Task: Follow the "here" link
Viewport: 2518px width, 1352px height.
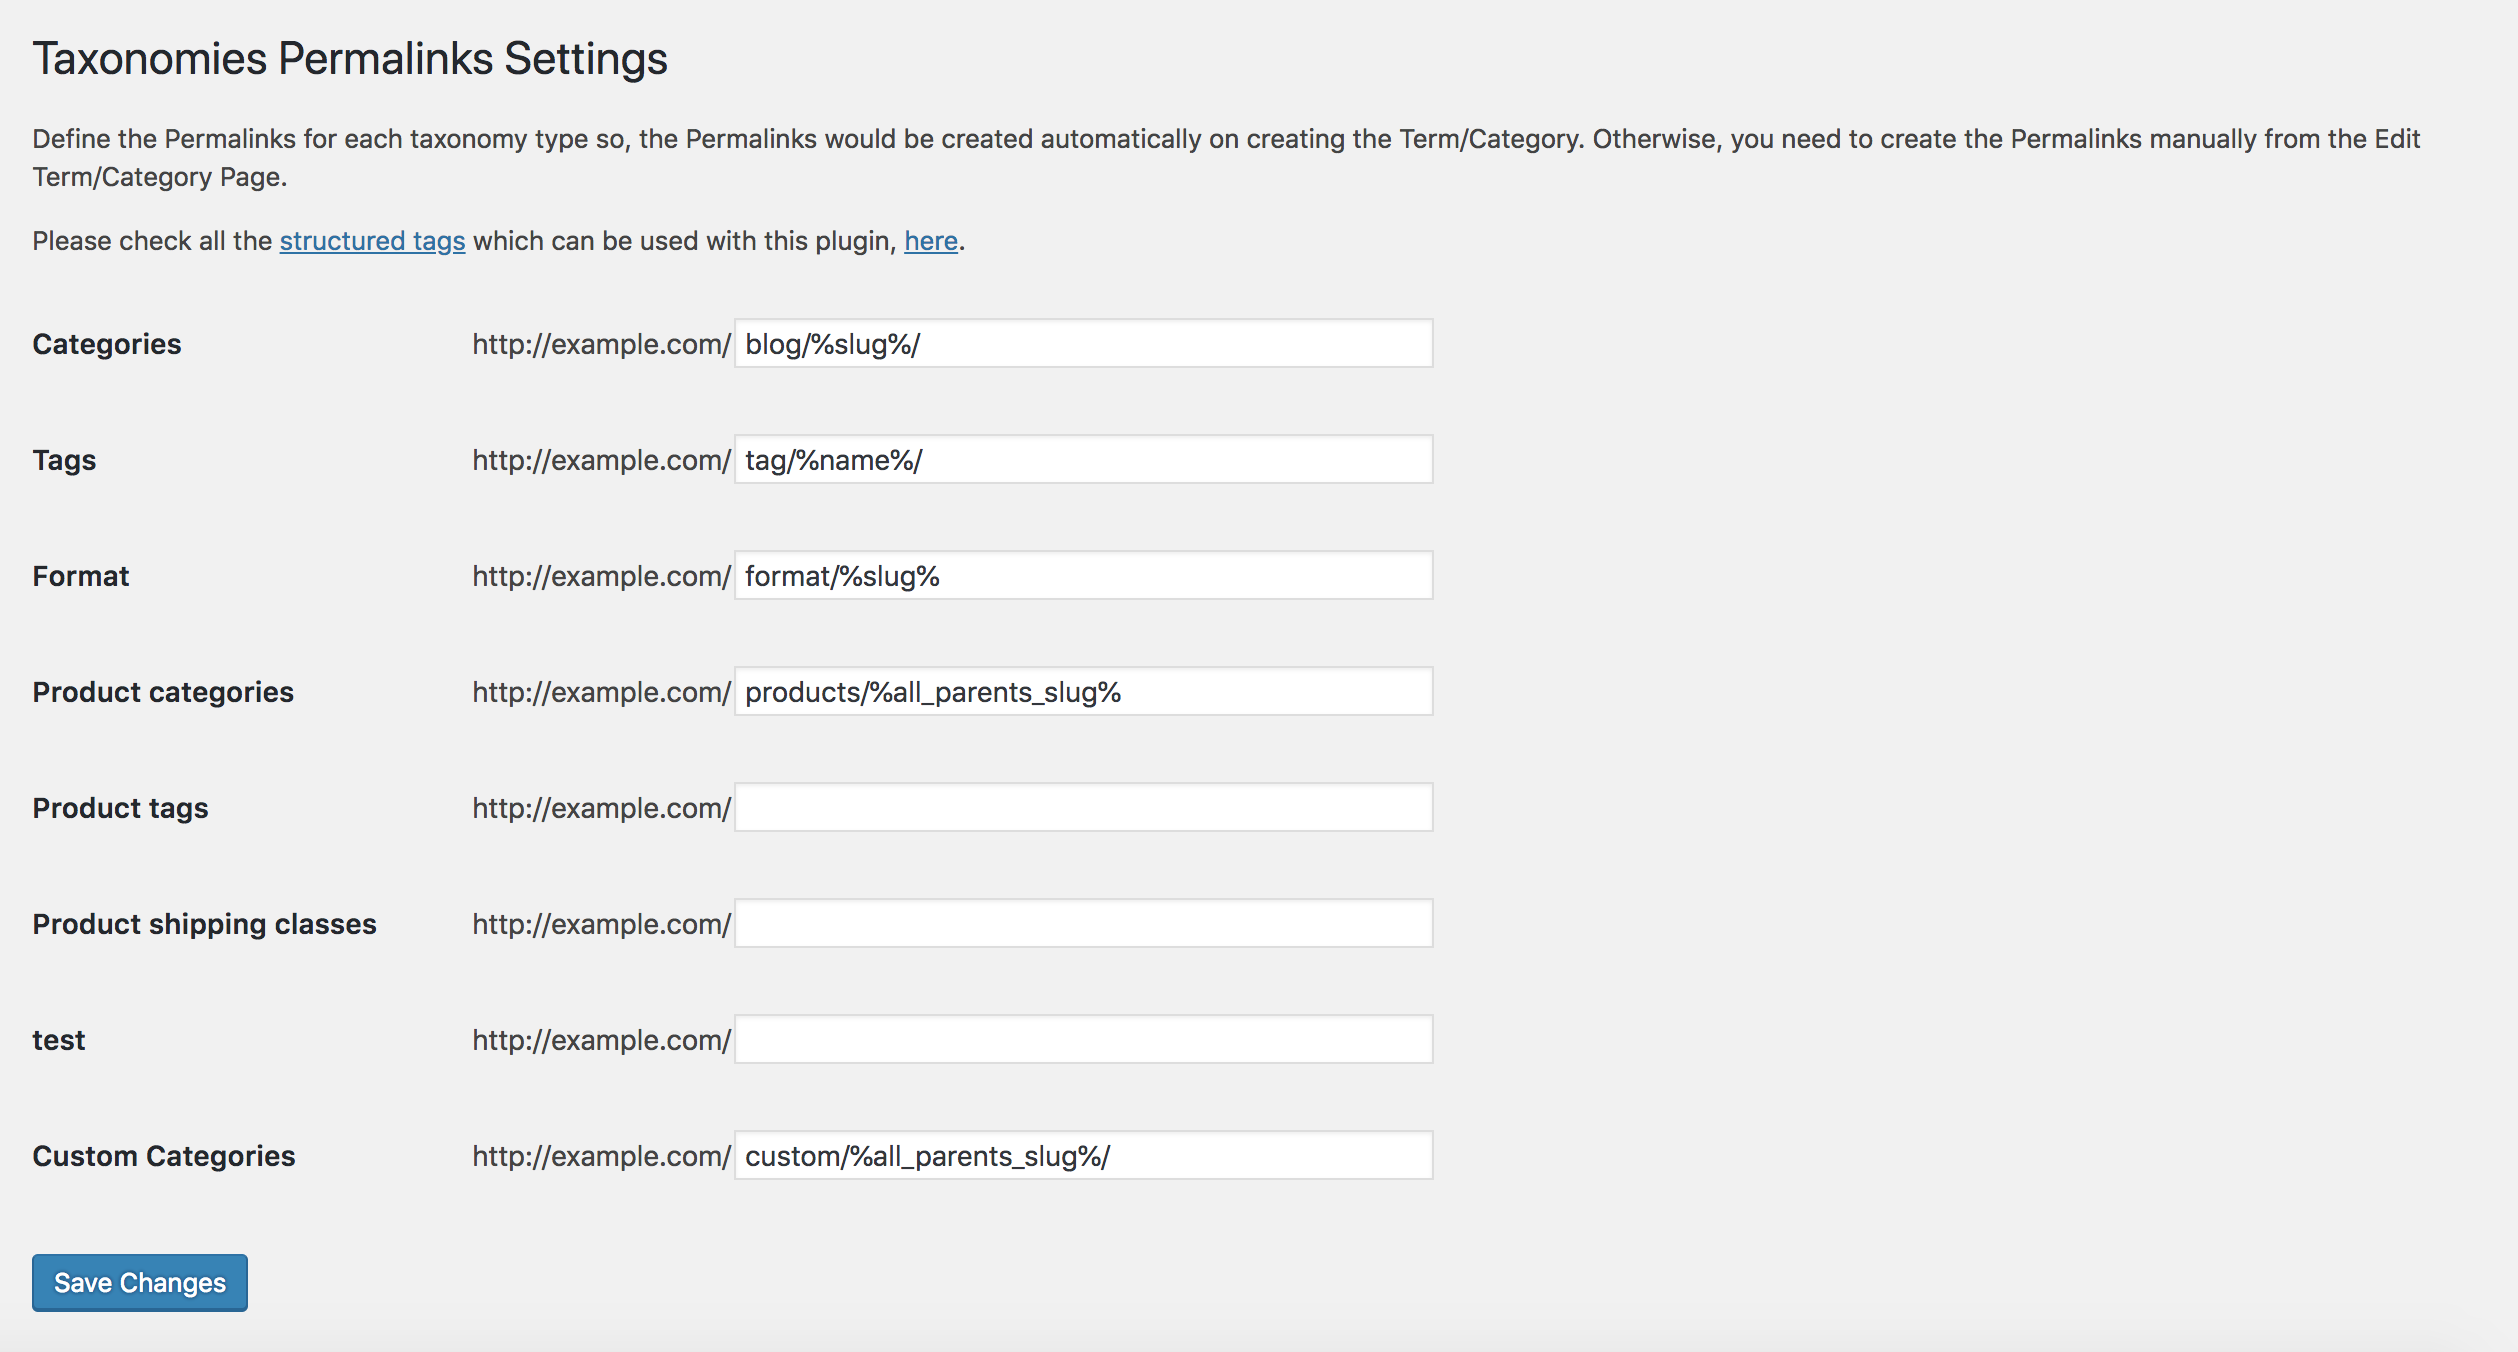Action: pos(931,241)
